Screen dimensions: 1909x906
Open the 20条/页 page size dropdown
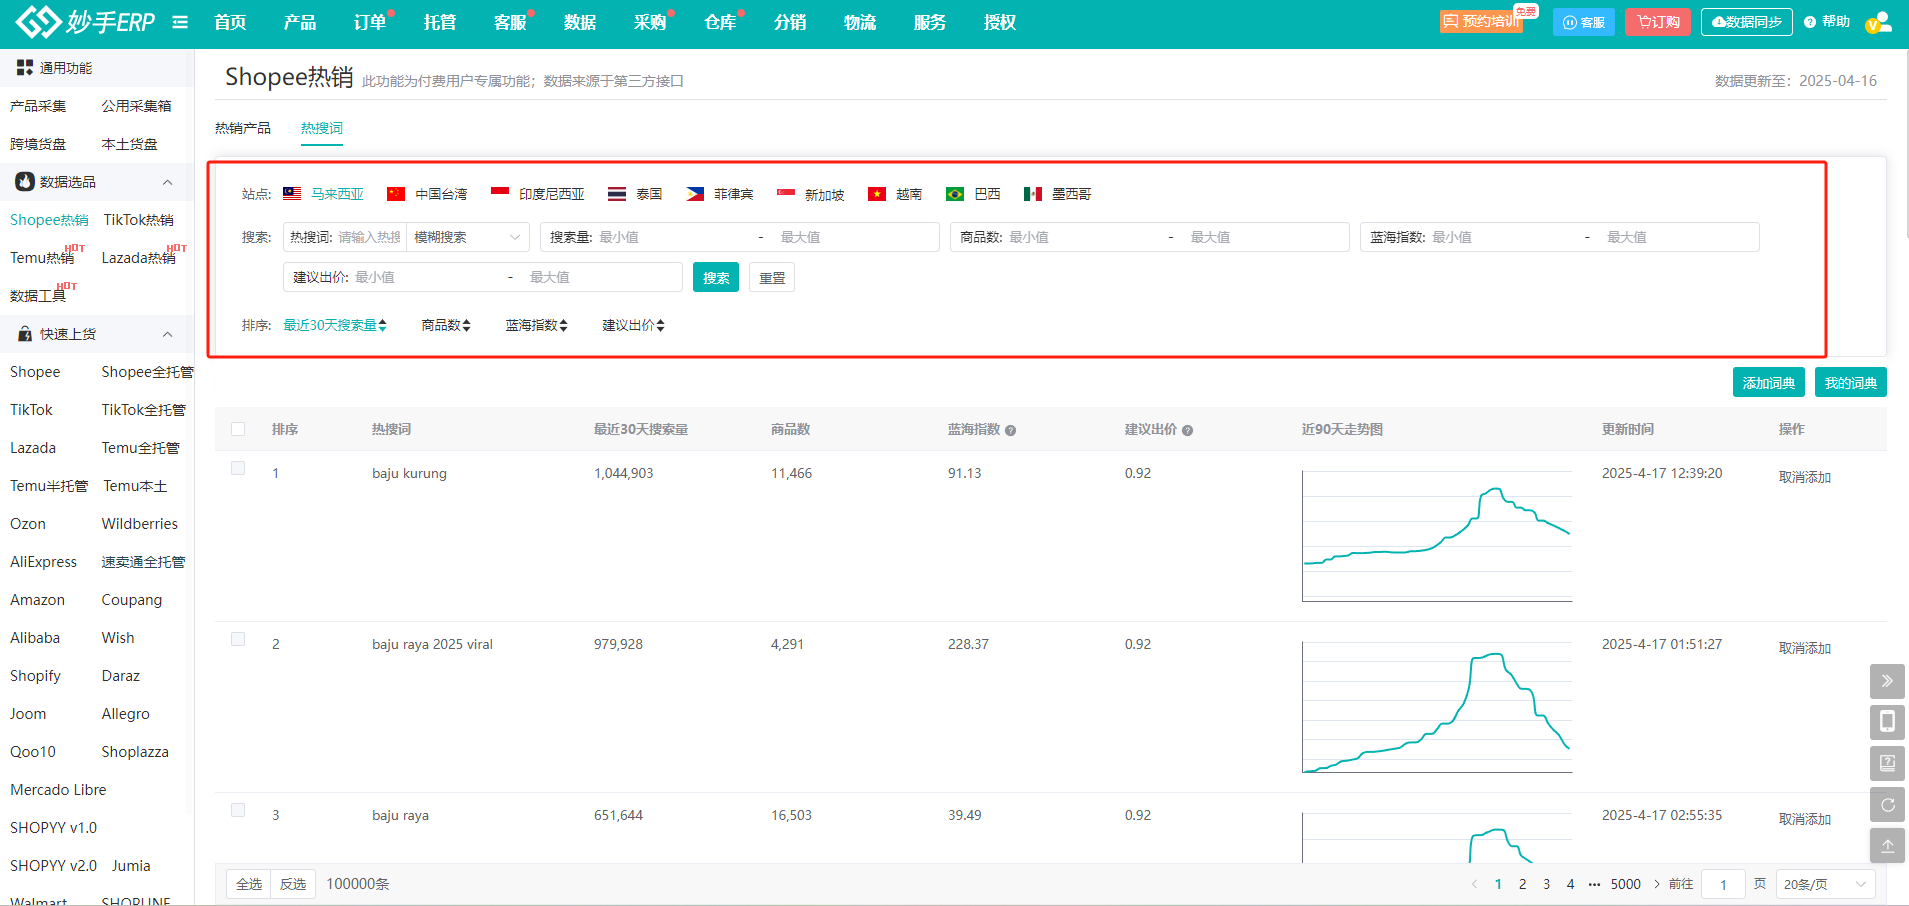(1825, 884)
